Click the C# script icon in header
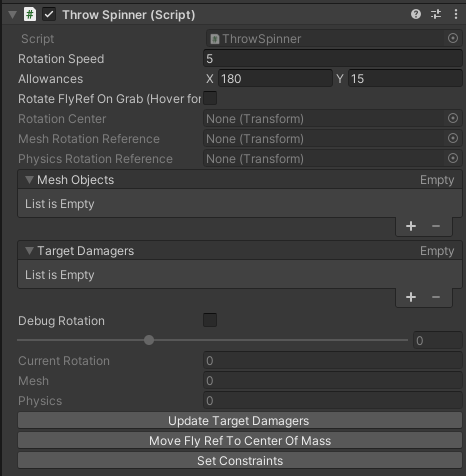The width and height of the screenshot is (466, 476). click(30, 14)
